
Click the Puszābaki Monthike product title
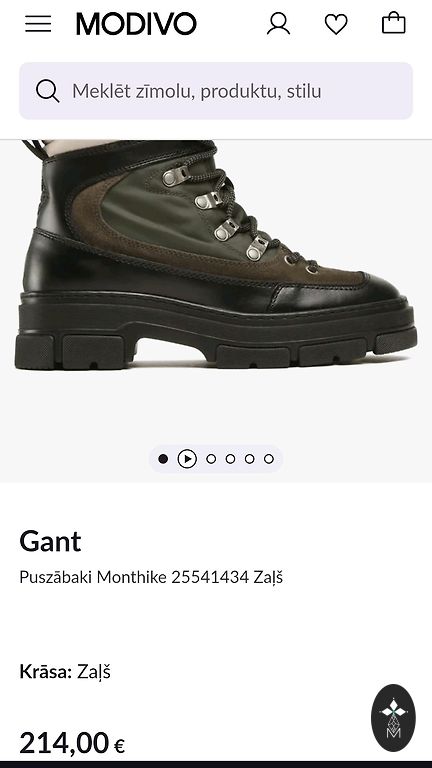(151, 577)
